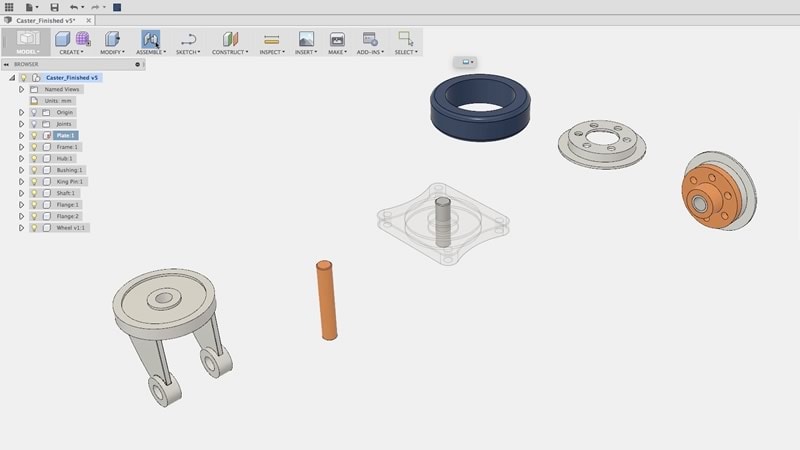Hide the Hub:1 component via lightbulb
800x450 pixels.
click(34, 159)
